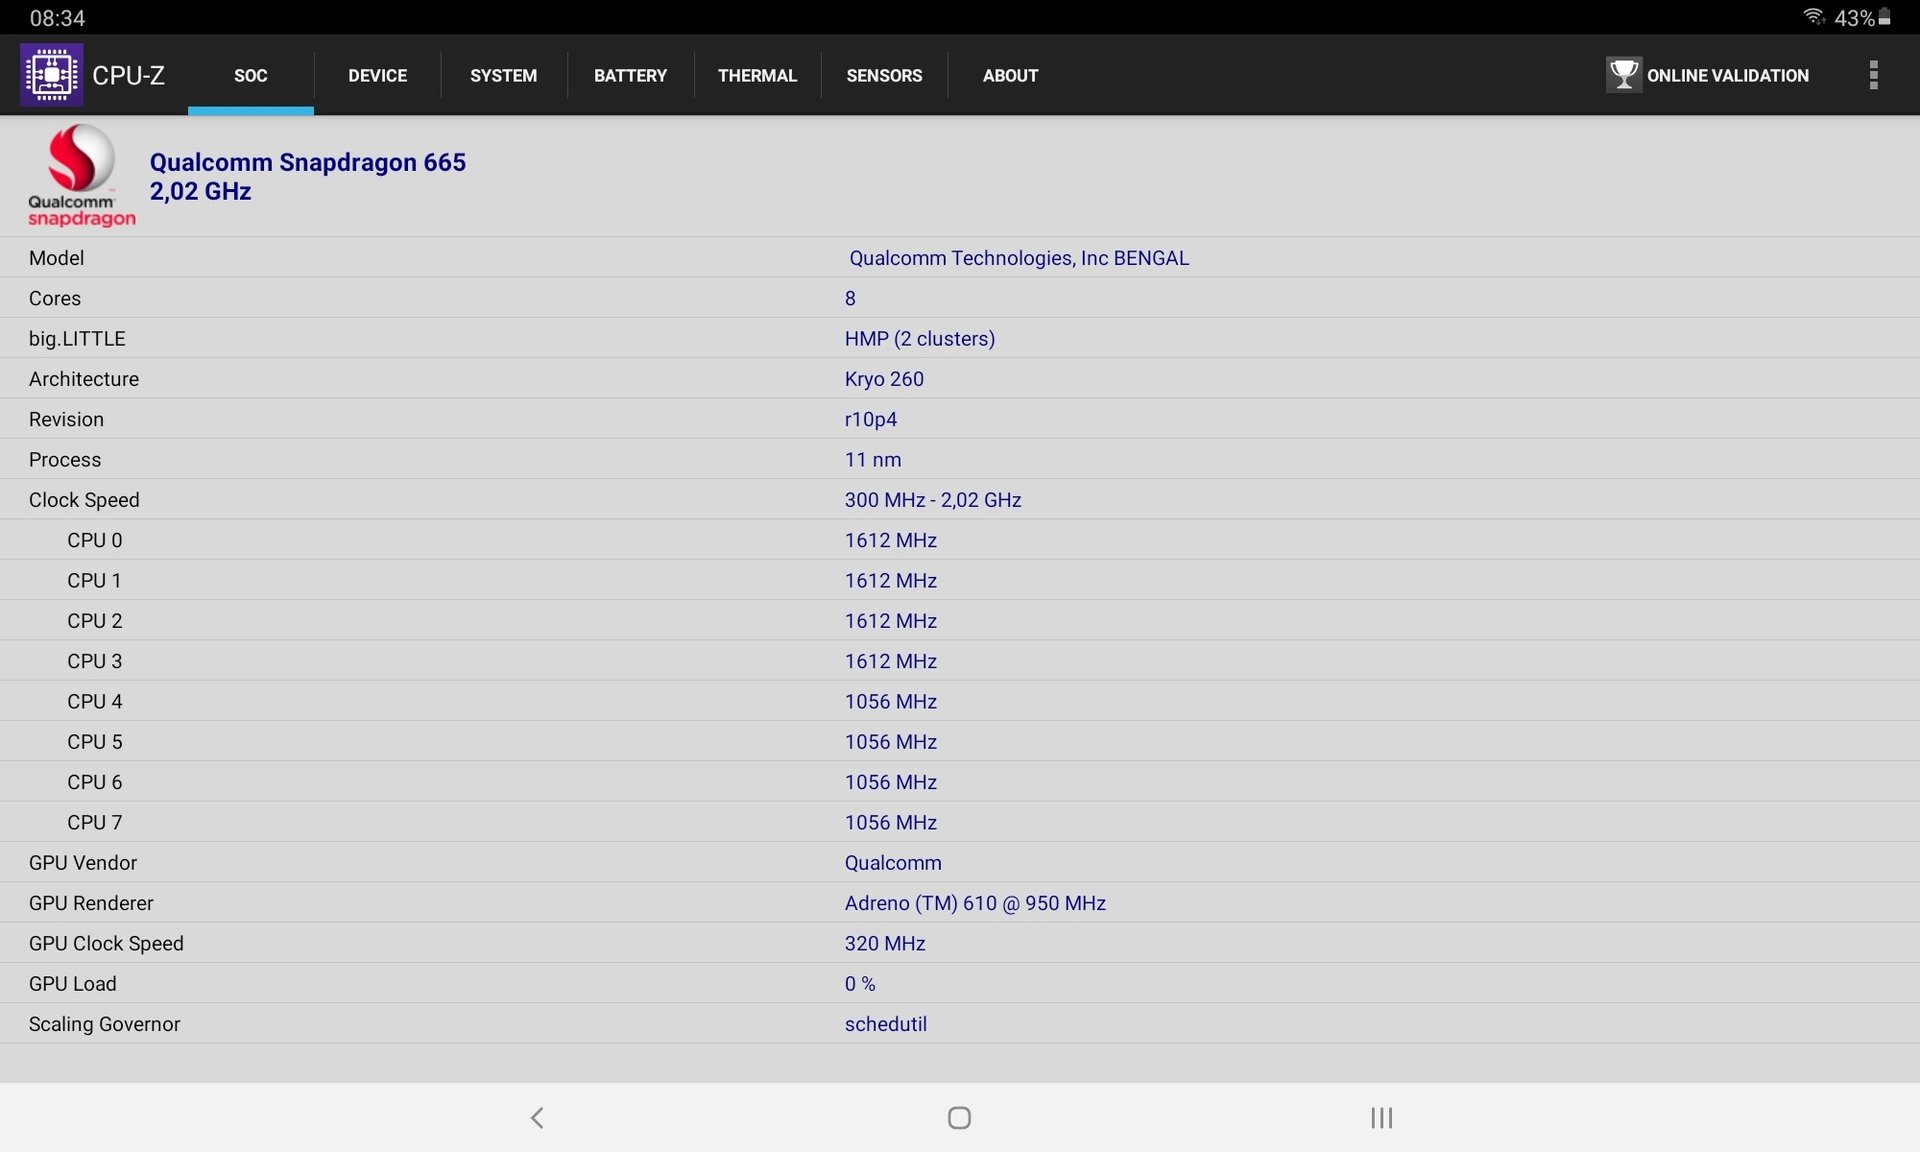Select the Clock Speed row label
Image resolution: width=1920 pixels, height=1152 pixels.
click(84, 500)
